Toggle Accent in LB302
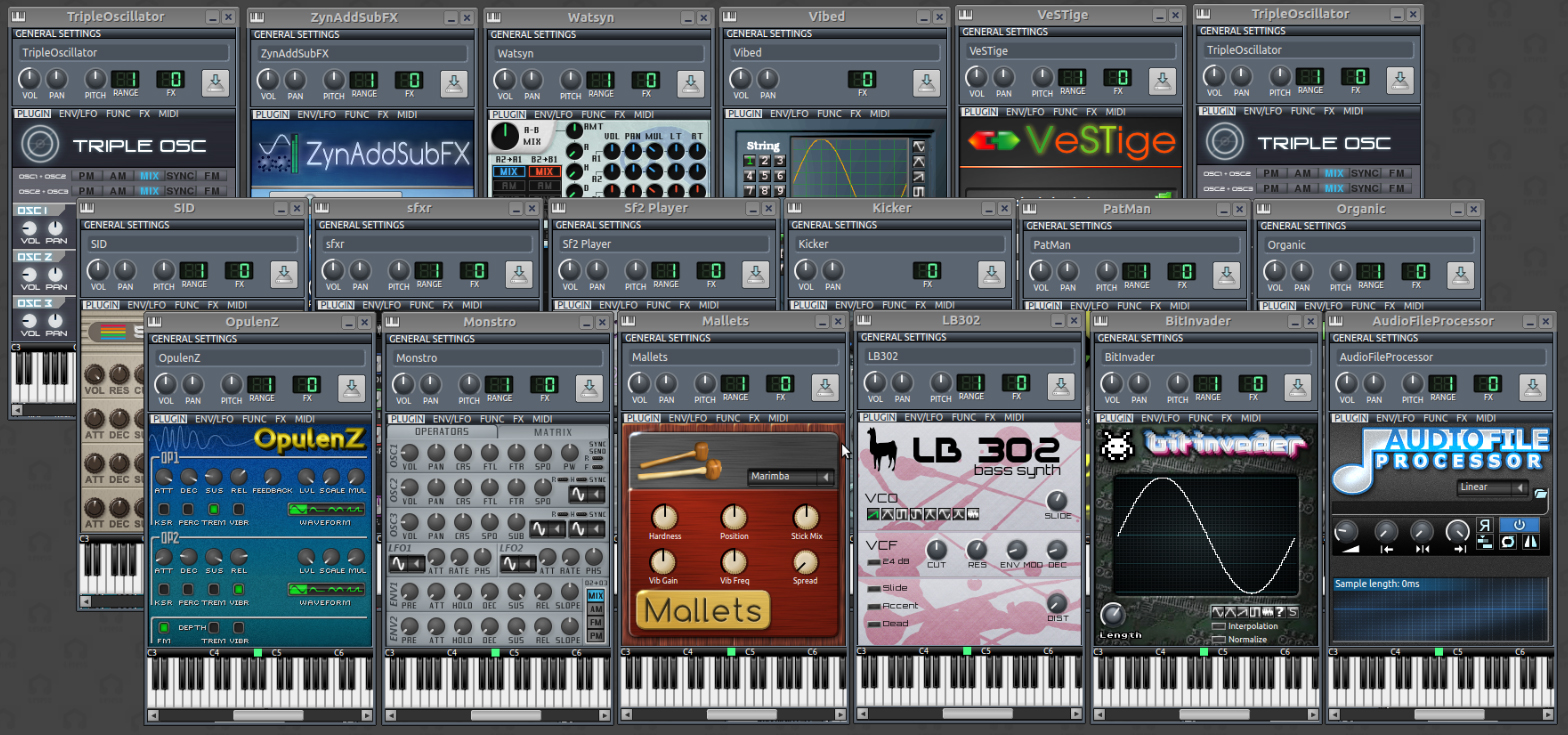1568x735 pixels. [874, 606]
